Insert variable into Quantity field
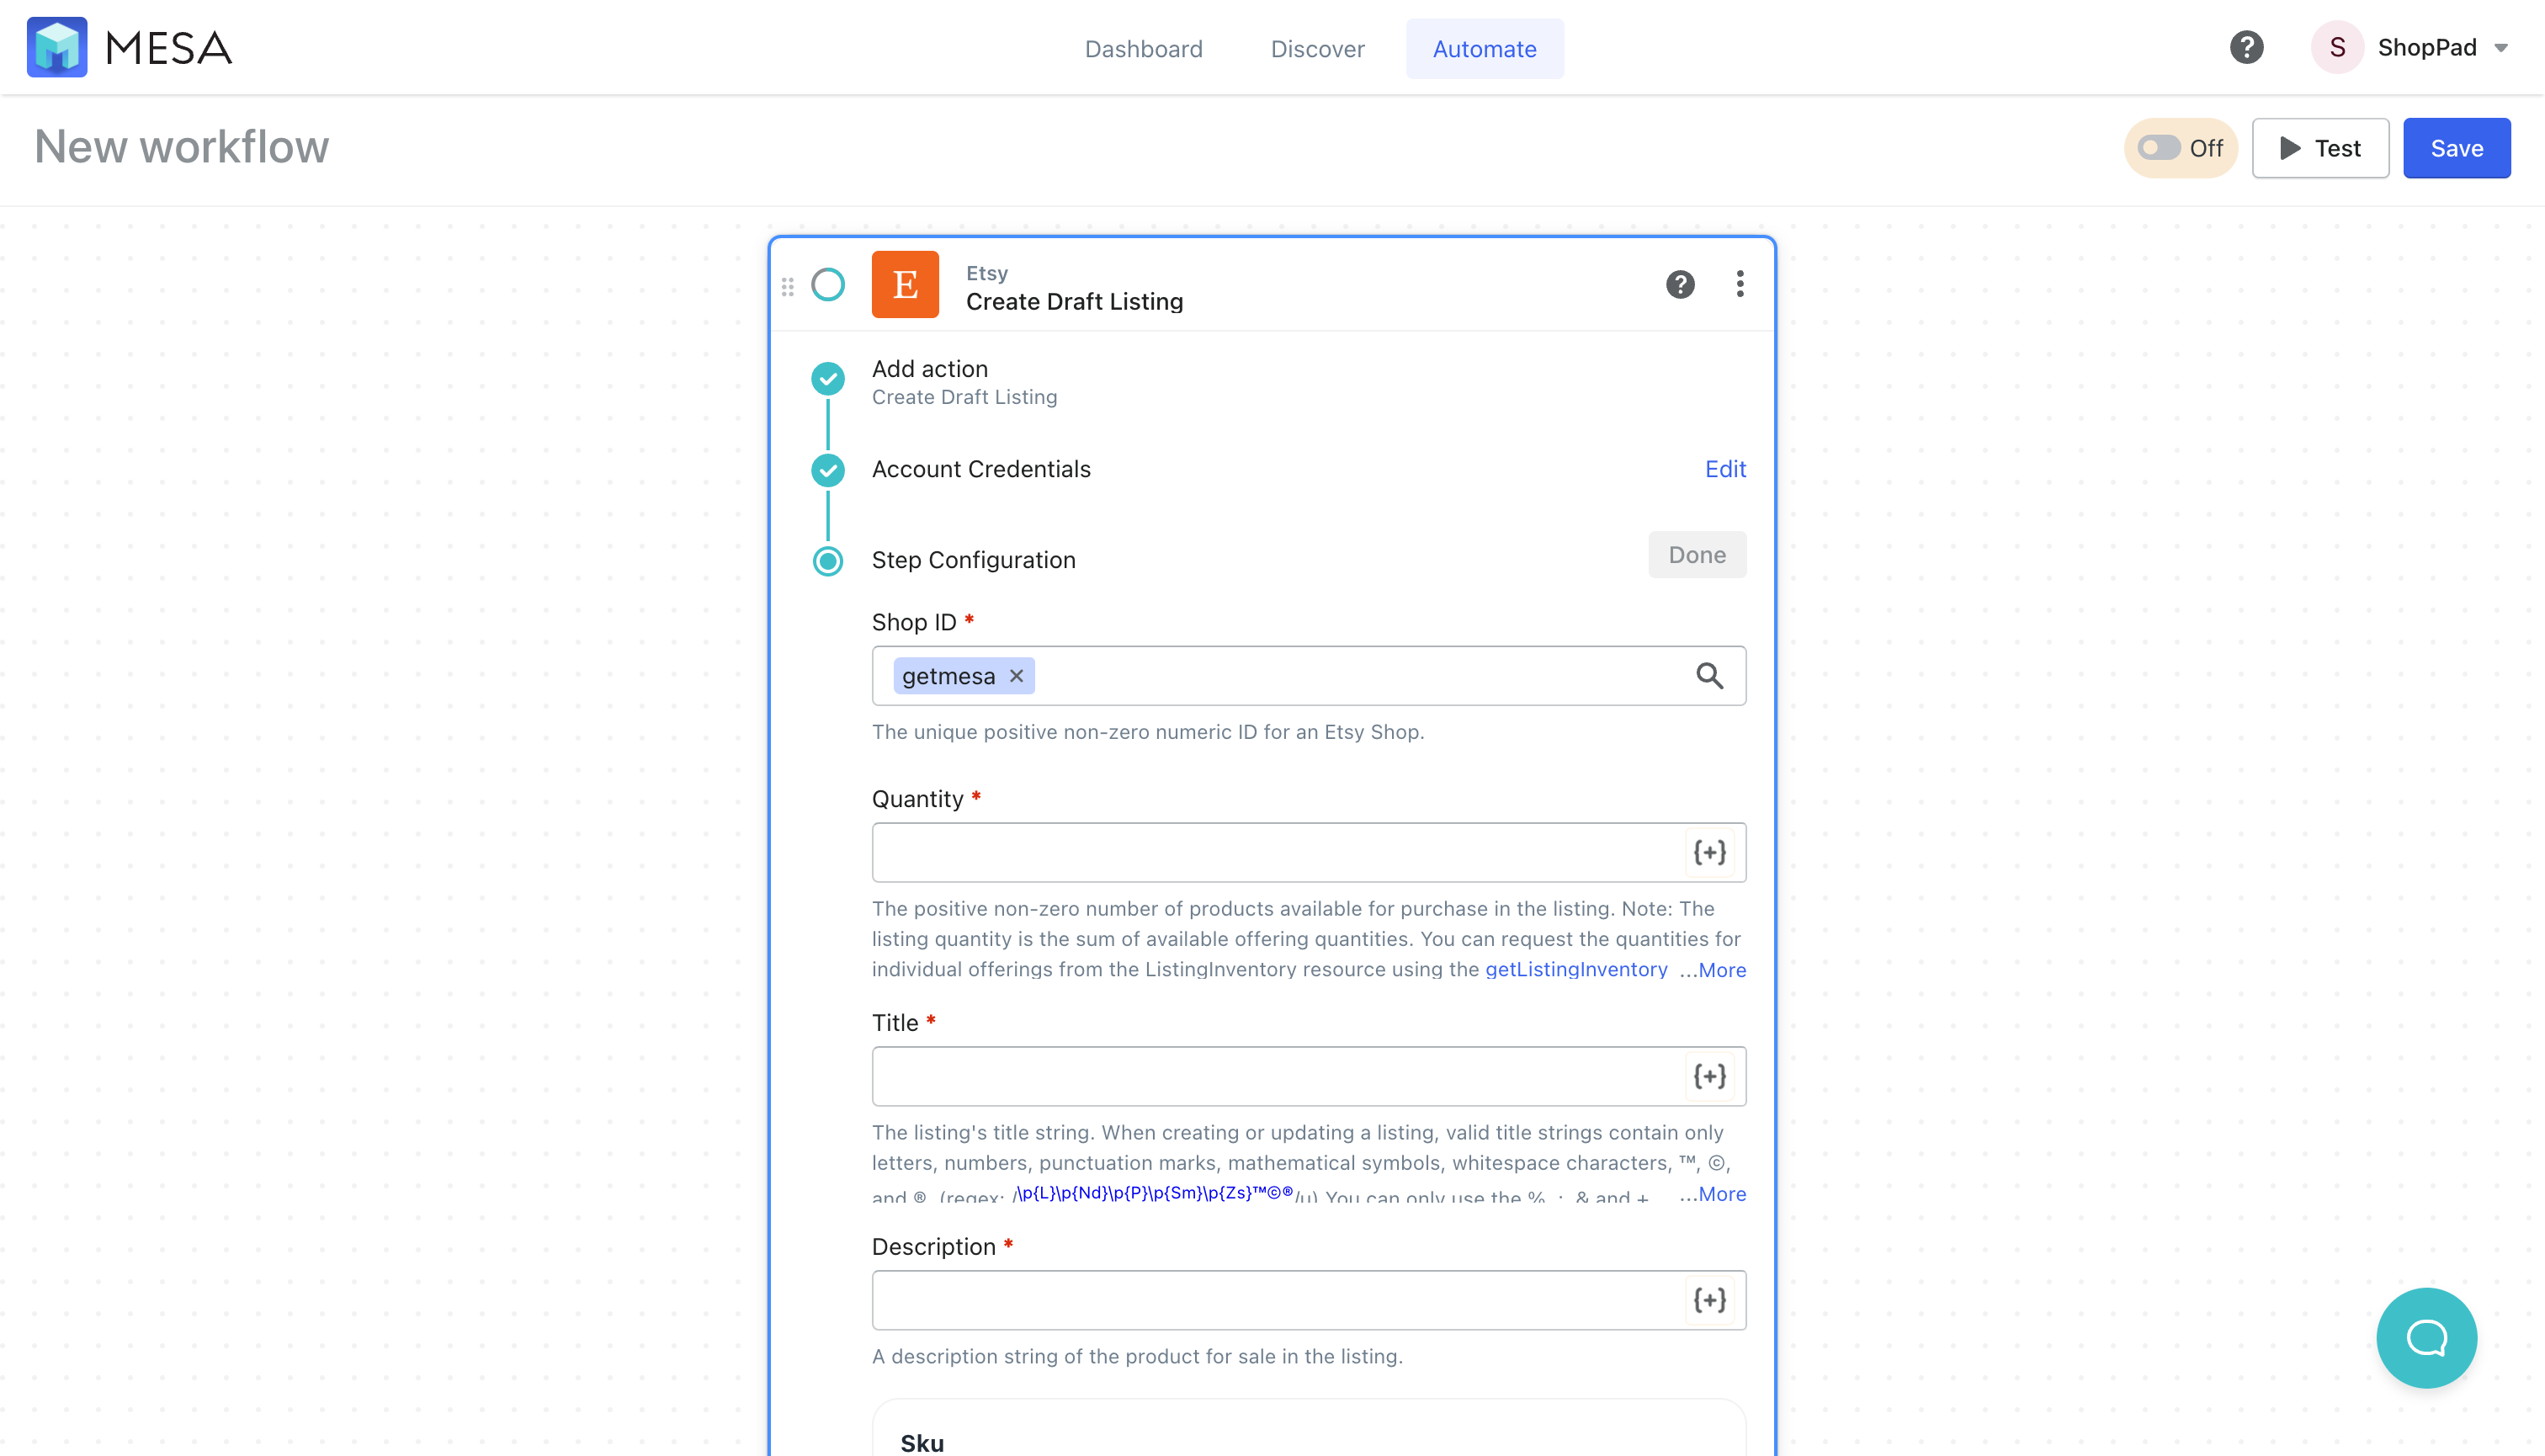This screenshot has height=1456, width=2545. click(x=1709, y=852)
